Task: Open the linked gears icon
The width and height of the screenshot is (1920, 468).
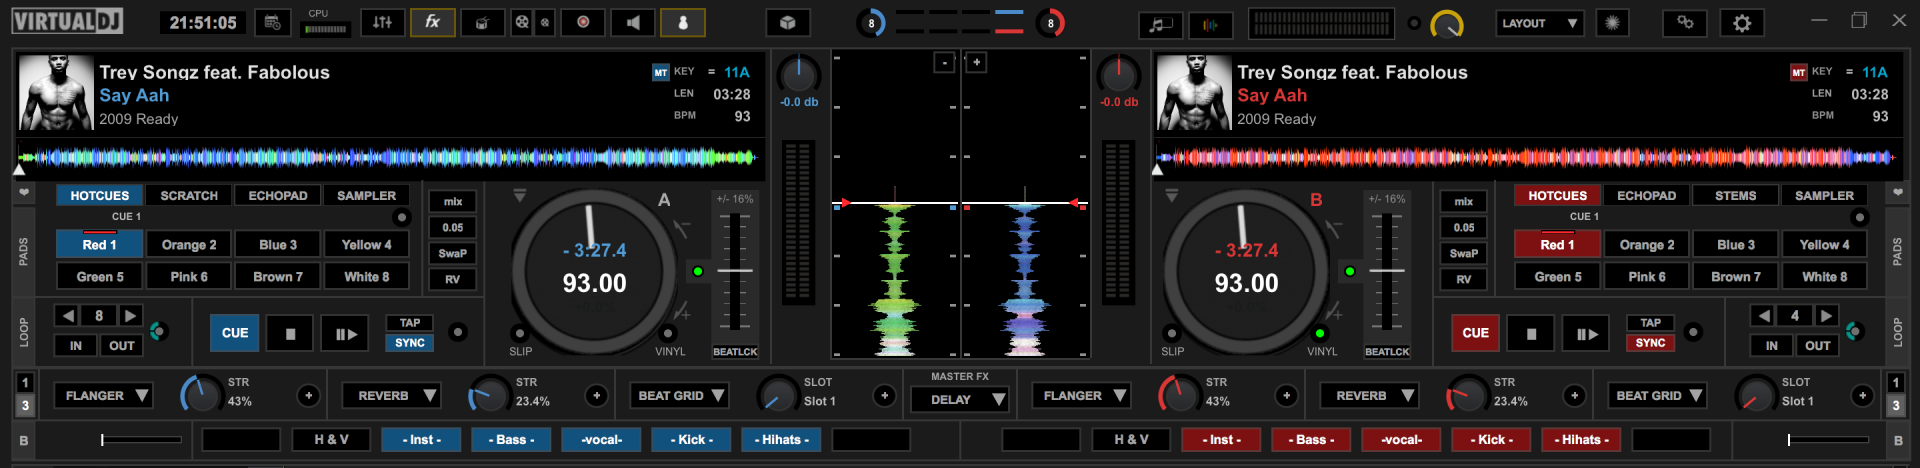Action: coord(1685,22)
